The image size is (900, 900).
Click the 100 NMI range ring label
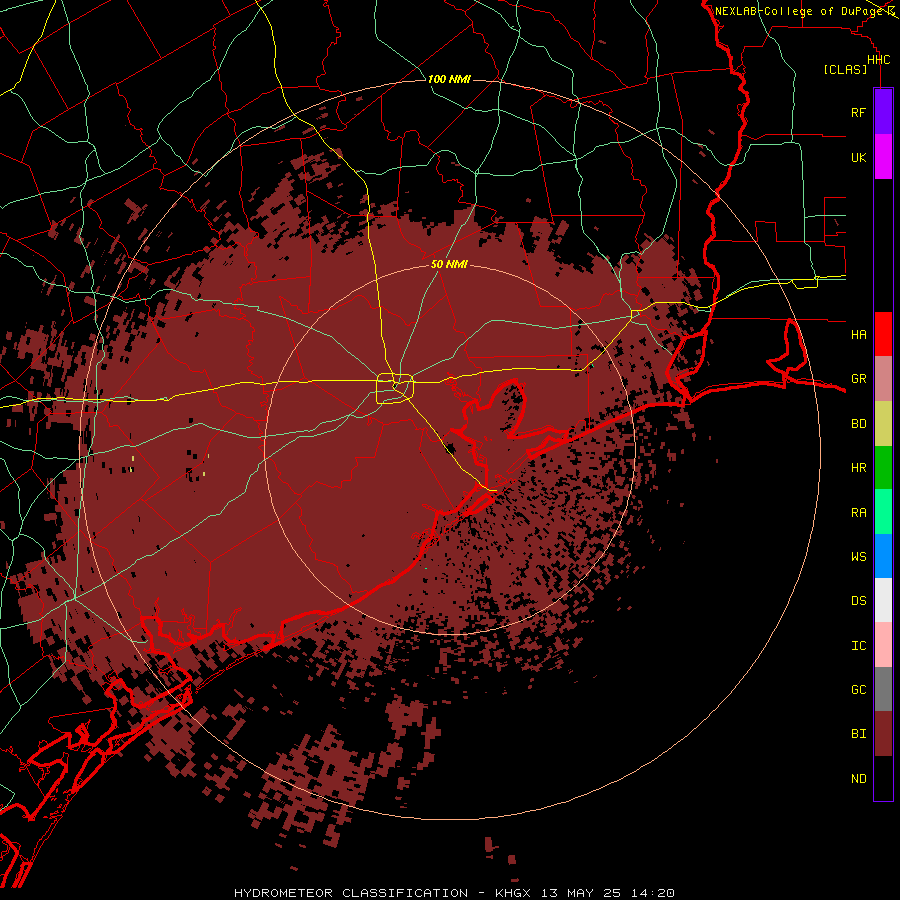[x=449, y=79]
